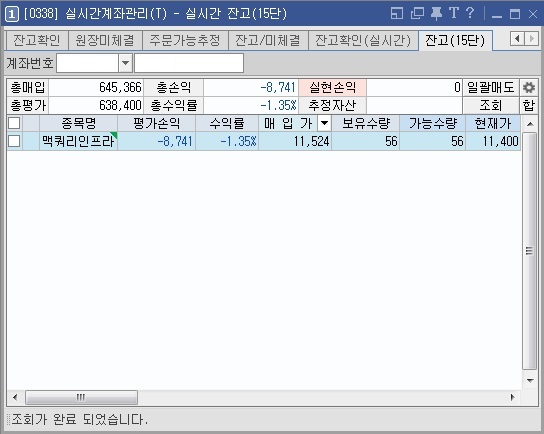Open the 계좌번호 account dropdown arrow
Image resolution: width=544 pixels, height=434 pixels.
pyautogui.click(x=126, y=63)
